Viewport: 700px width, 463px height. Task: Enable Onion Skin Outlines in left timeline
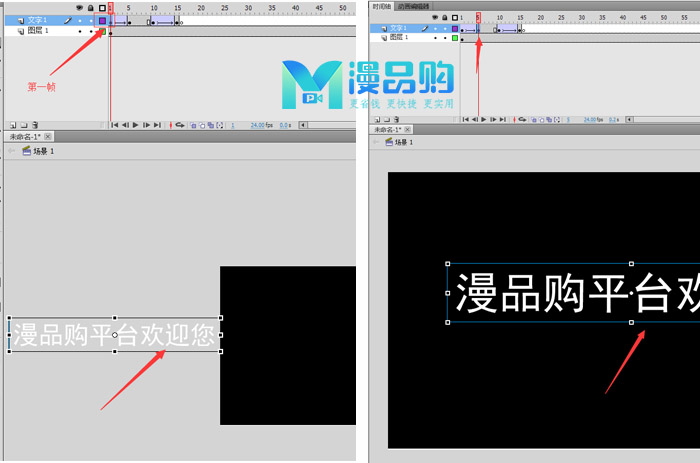point(202,125)
